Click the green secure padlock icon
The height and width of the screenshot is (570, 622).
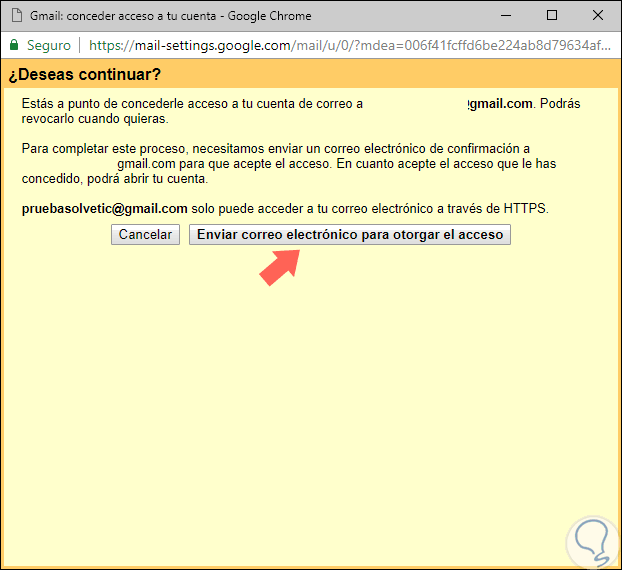click(x=14, y=45)
